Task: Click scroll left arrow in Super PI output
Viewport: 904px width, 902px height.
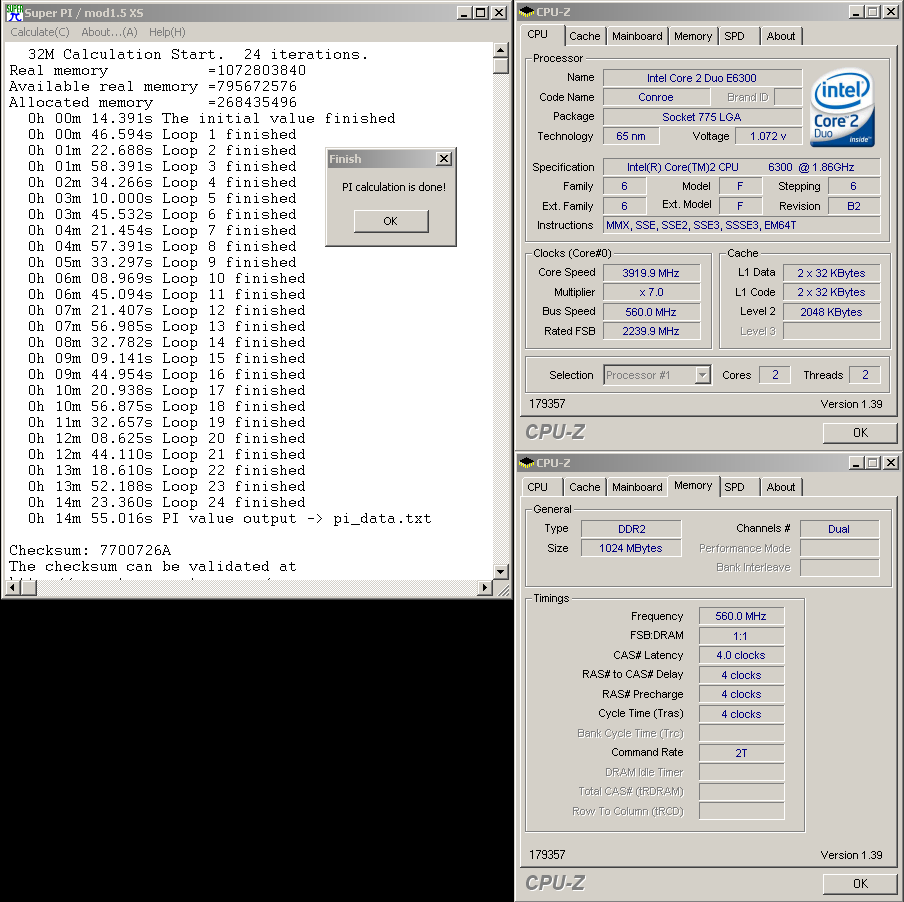Action: (x=12, y=588)
